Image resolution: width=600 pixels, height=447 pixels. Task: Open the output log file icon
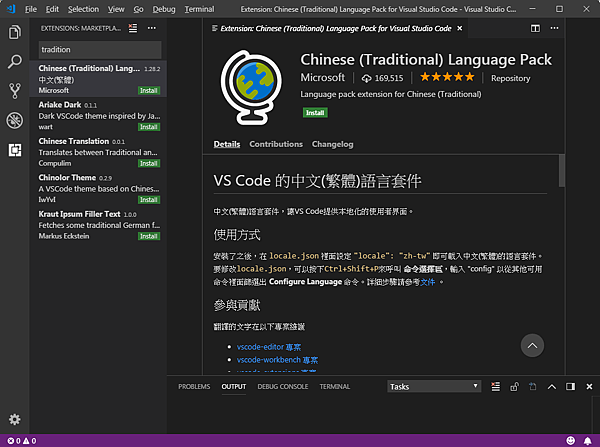[533, 387]
